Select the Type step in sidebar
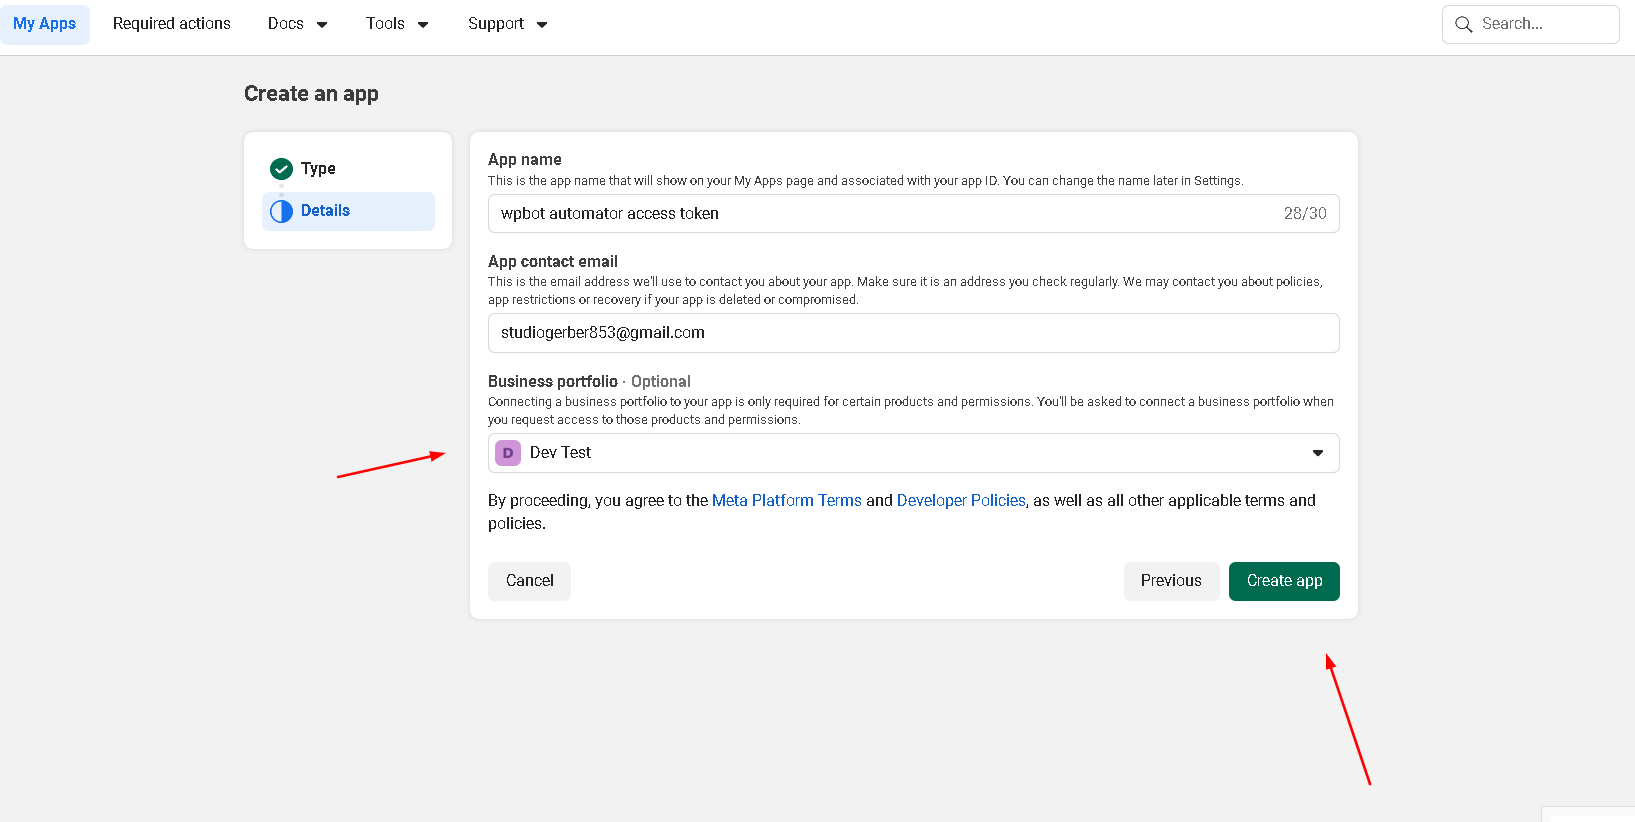 318,169
